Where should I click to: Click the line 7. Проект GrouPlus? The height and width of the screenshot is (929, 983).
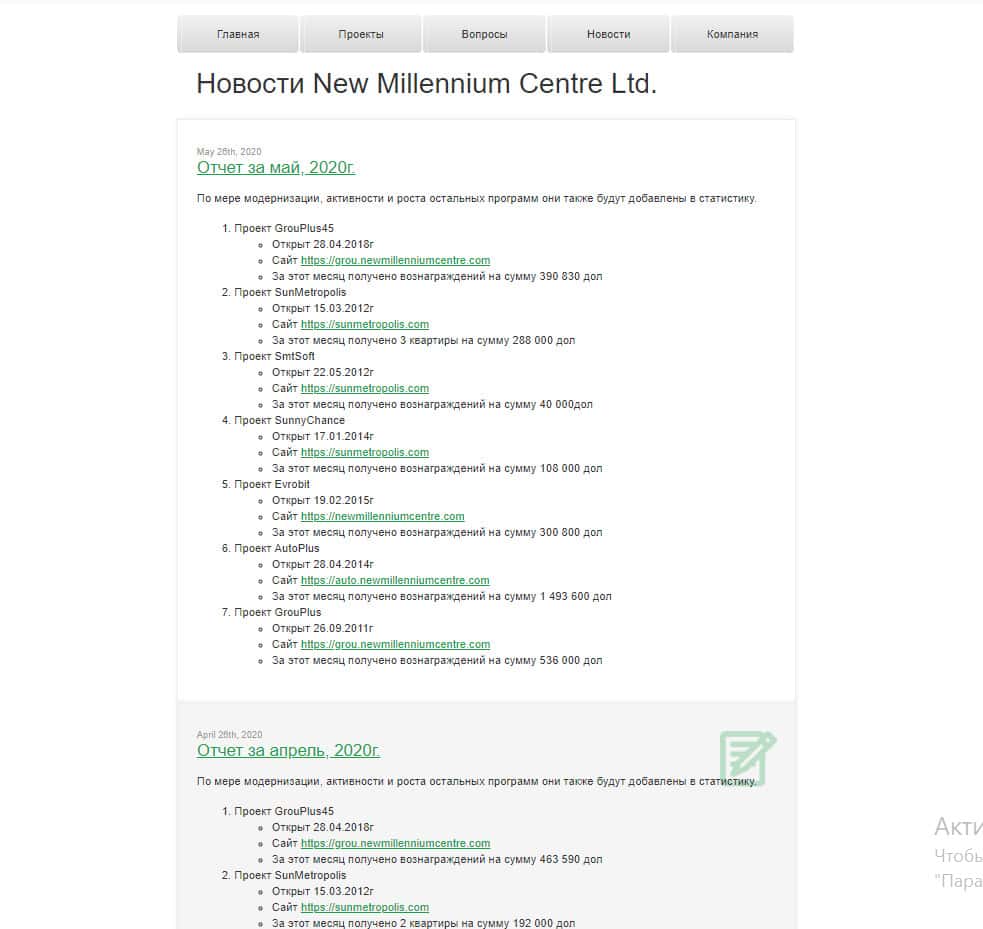coord(271,612)
